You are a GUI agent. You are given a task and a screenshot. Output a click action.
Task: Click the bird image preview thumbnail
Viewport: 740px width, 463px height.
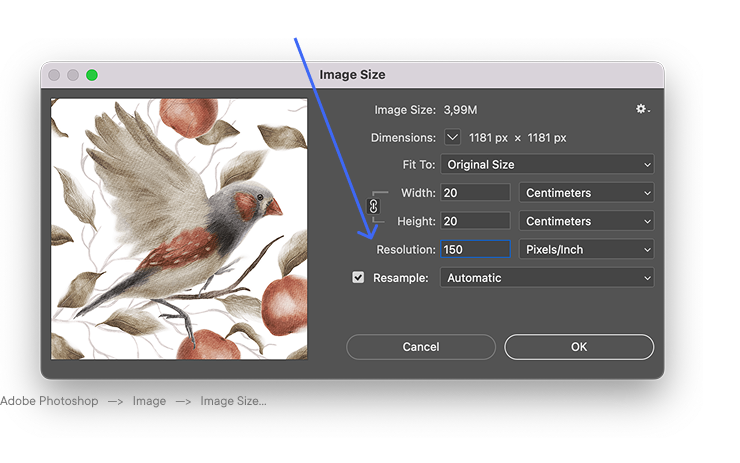click(x=179, y=228)
